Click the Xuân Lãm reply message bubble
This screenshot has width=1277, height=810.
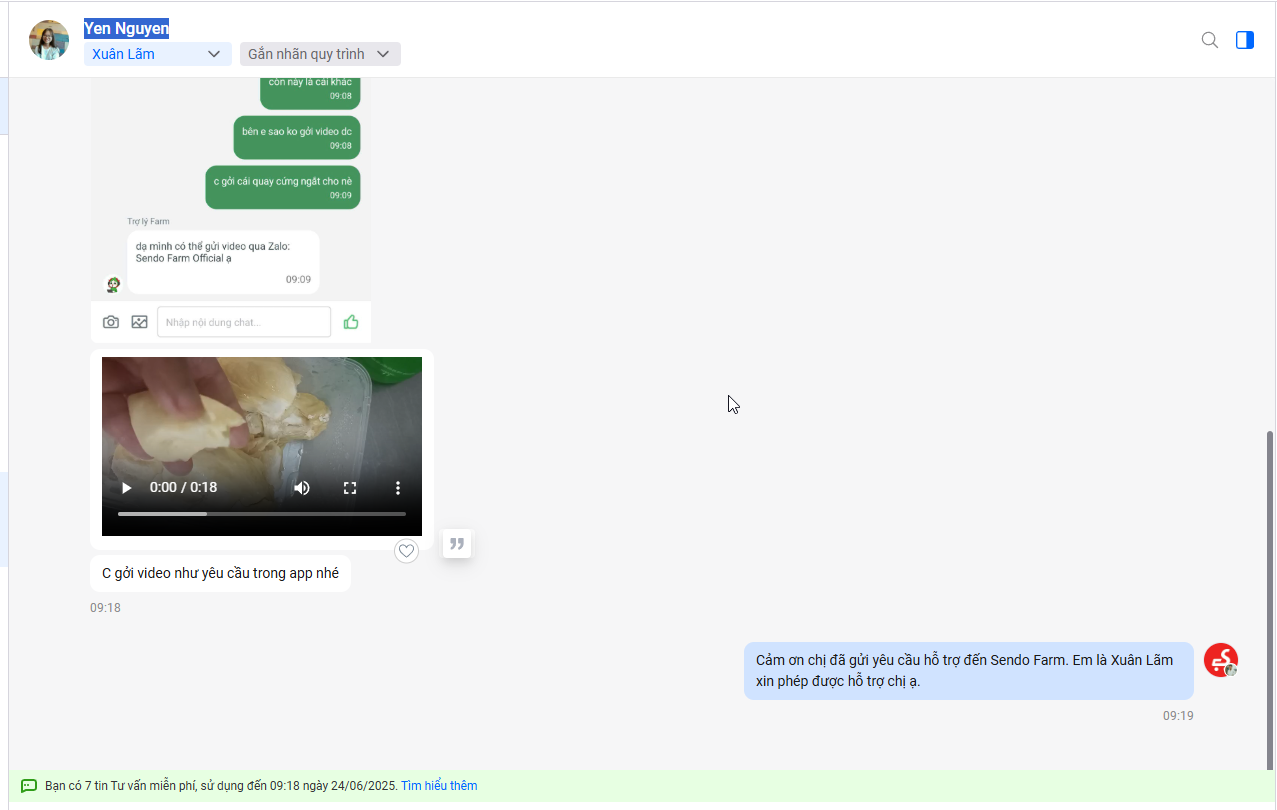(x=969, y=671)
